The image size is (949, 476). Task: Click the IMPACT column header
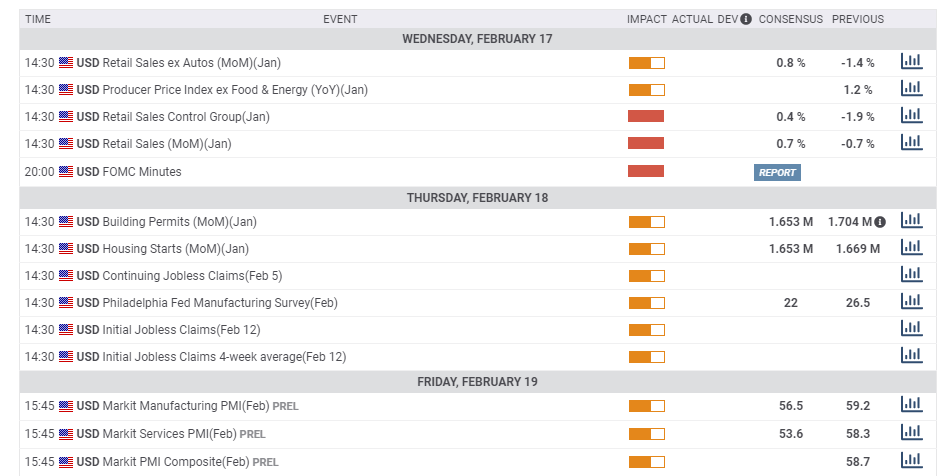[x=646, y=19]
